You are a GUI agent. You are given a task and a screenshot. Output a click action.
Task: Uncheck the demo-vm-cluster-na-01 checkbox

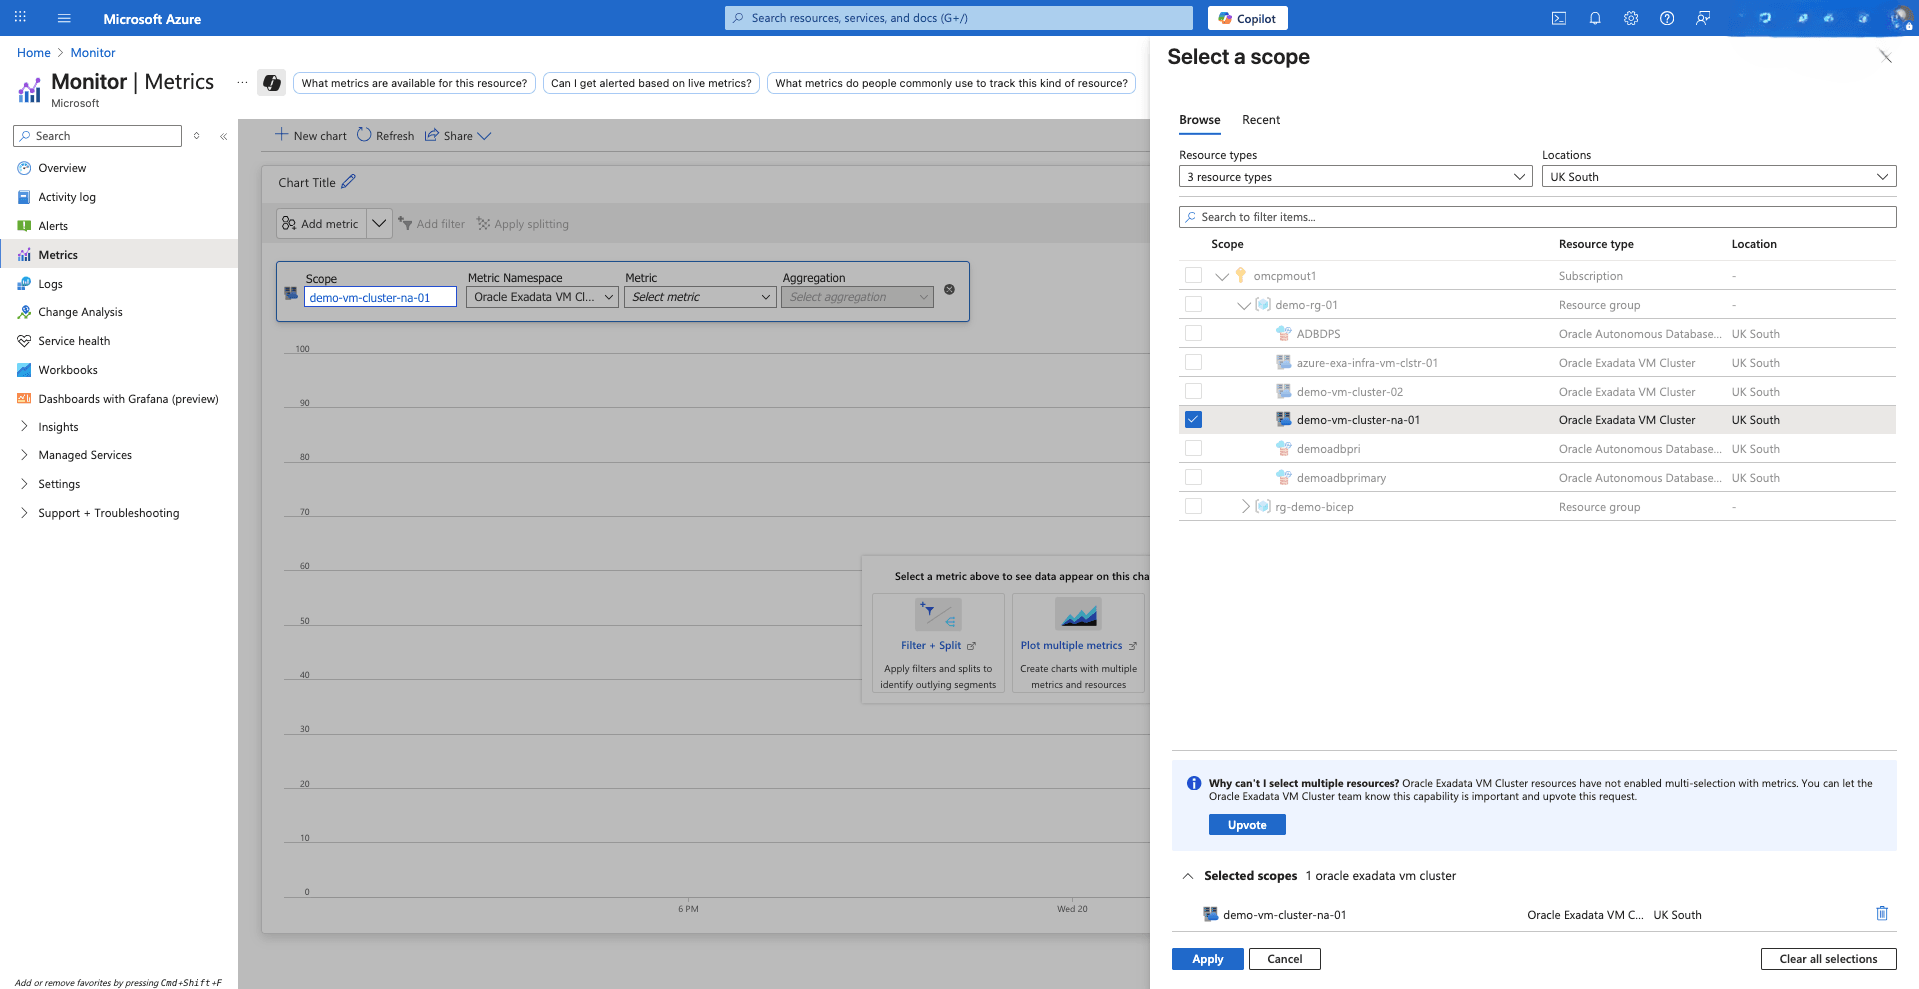(1193, 420)
